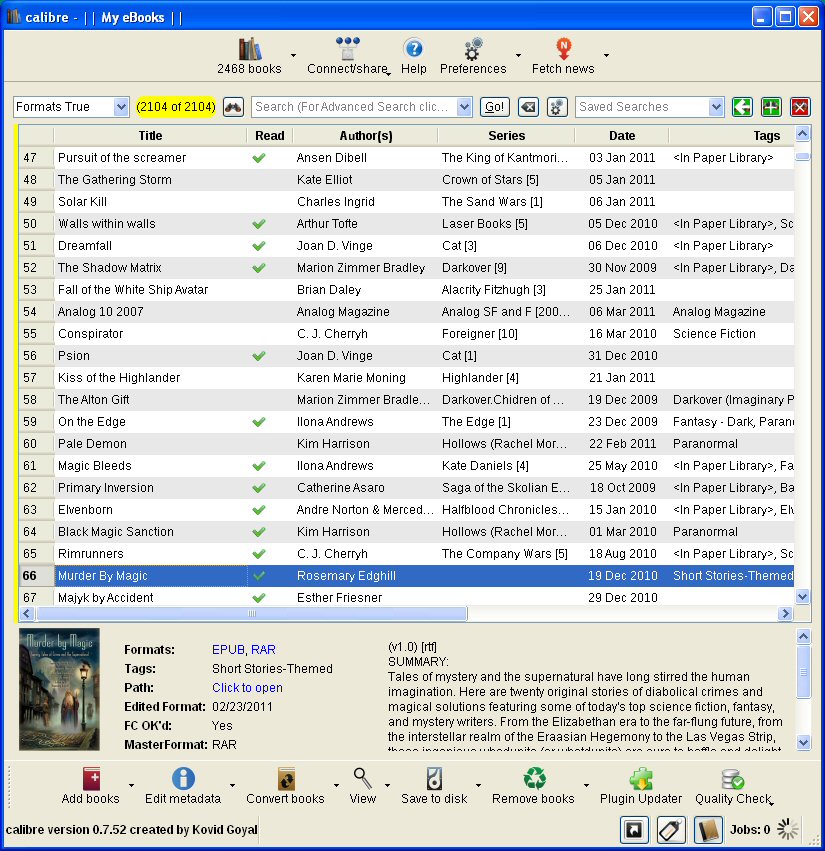
Task: Click the Connect/share icon
Action: [x=347, y=49]
